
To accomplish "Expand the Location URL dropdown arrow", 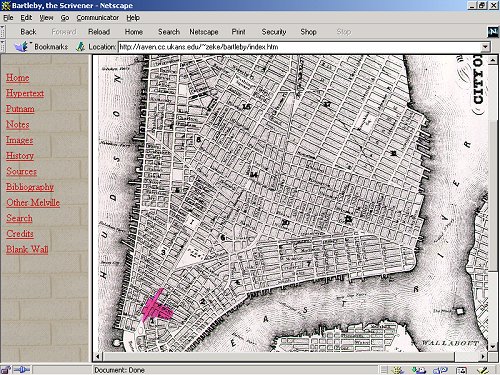I will click(x=485, y=47).
